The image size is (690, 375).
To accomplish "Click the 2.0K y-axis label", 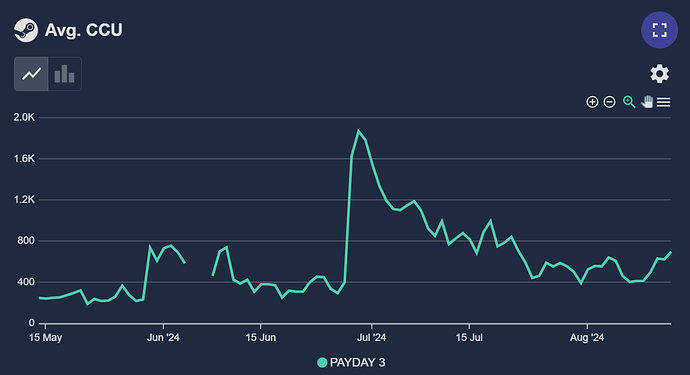I will [x=24, y=117].
